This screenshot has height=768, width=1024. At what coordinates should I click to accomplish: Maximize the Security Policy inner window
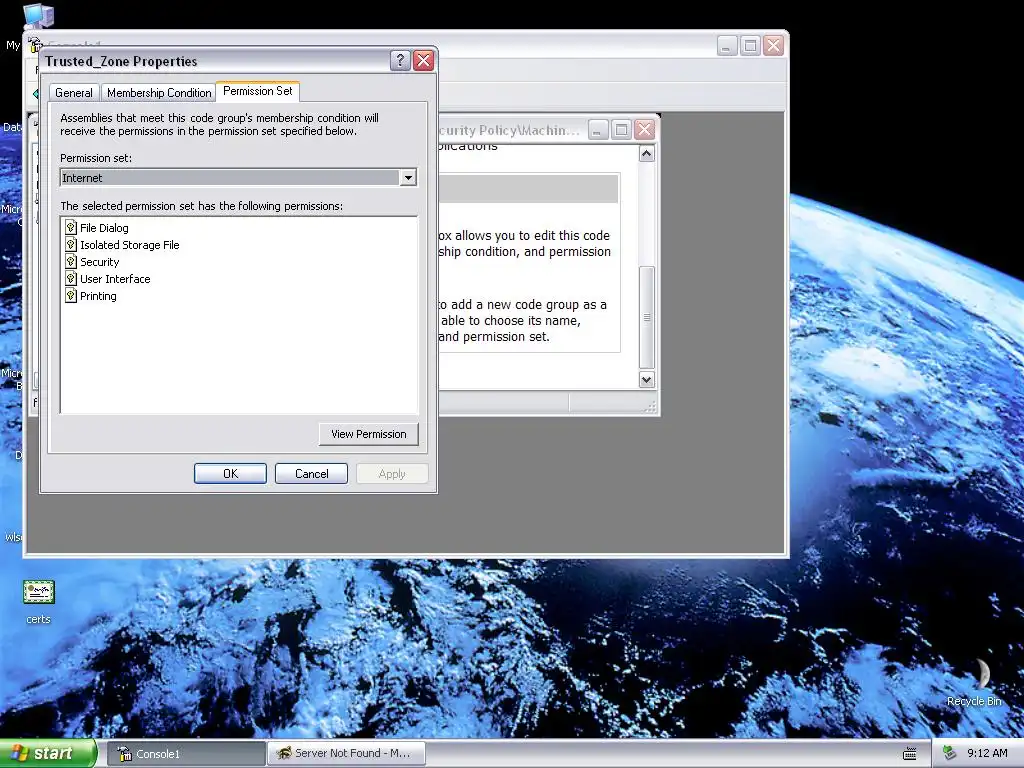621,130
